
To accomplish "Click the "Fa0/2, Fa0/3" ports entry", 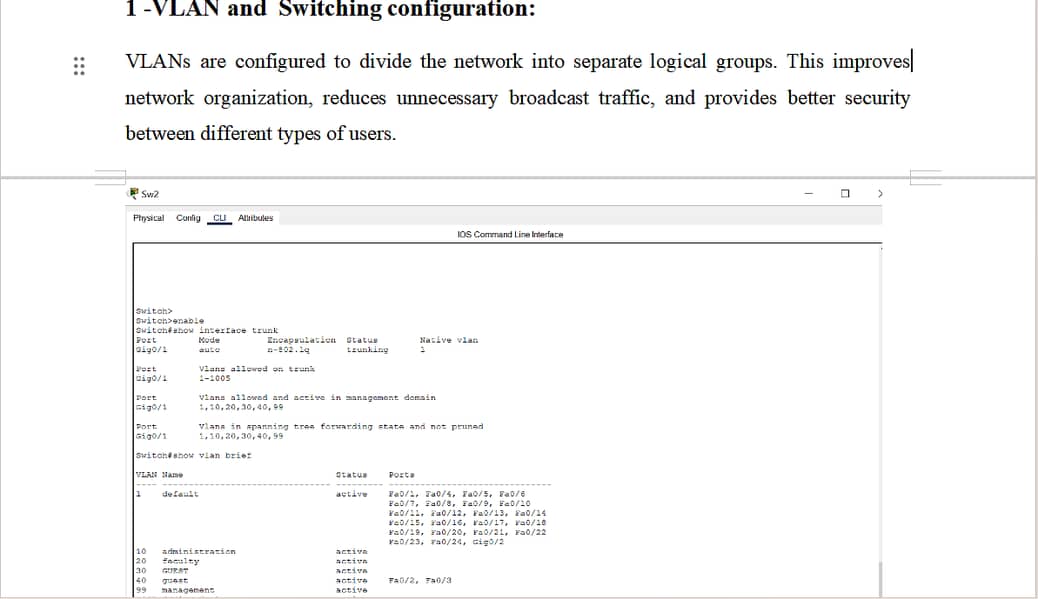I will (x=420, y=580).
